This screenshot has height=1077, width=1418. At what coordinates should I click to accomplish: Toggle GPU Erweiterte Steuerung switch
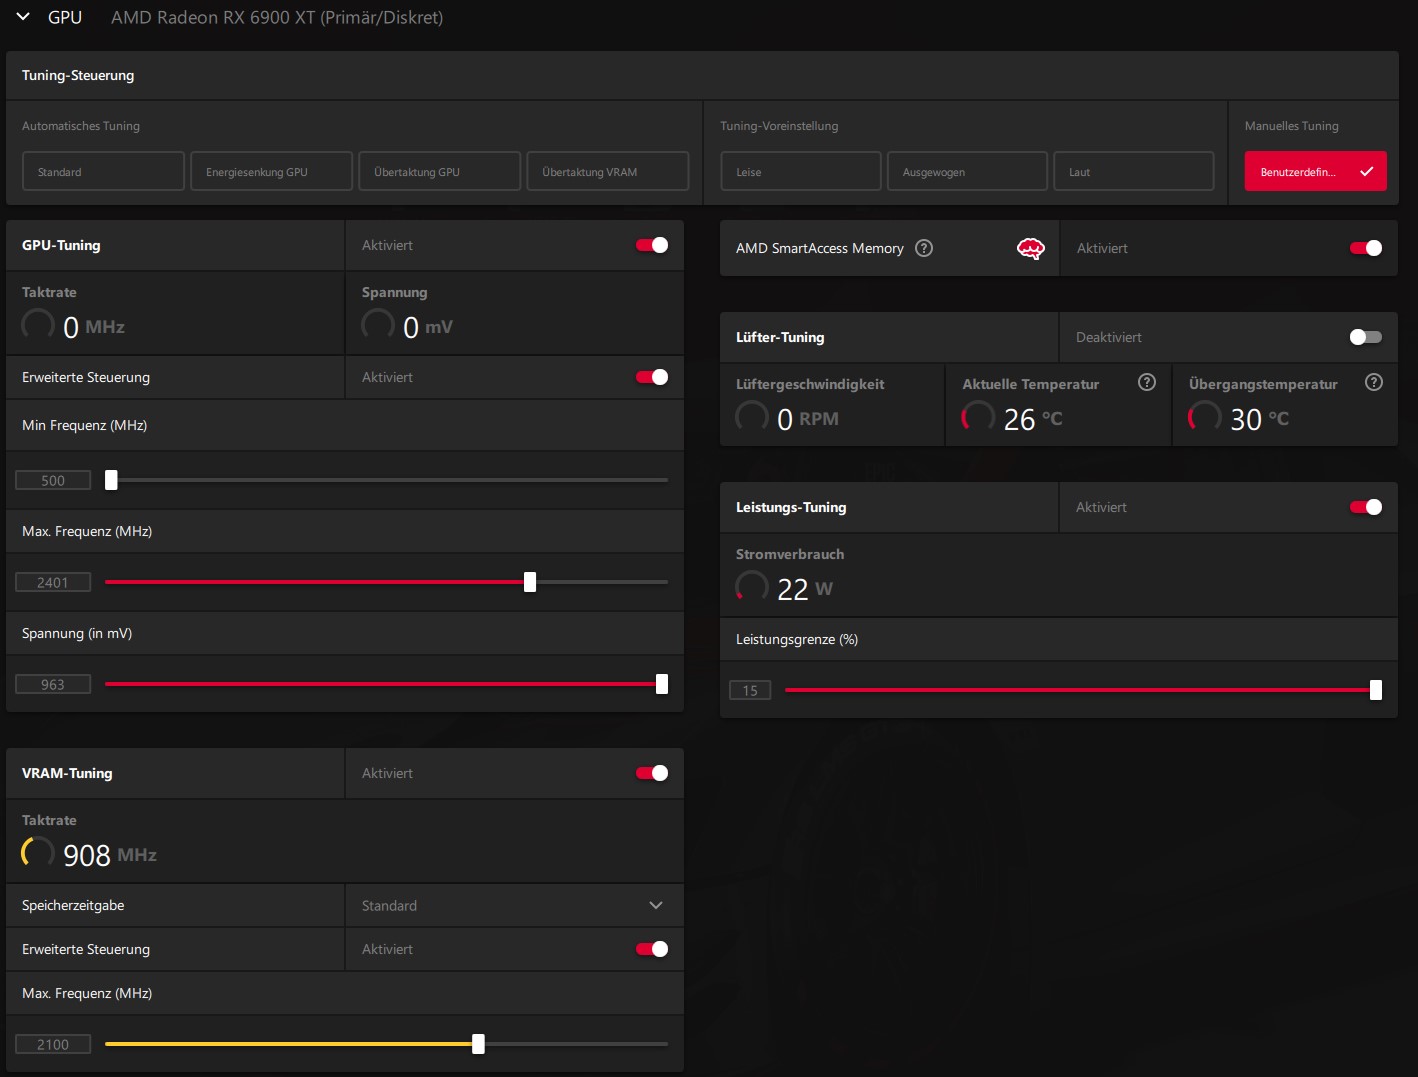(652, 377)
